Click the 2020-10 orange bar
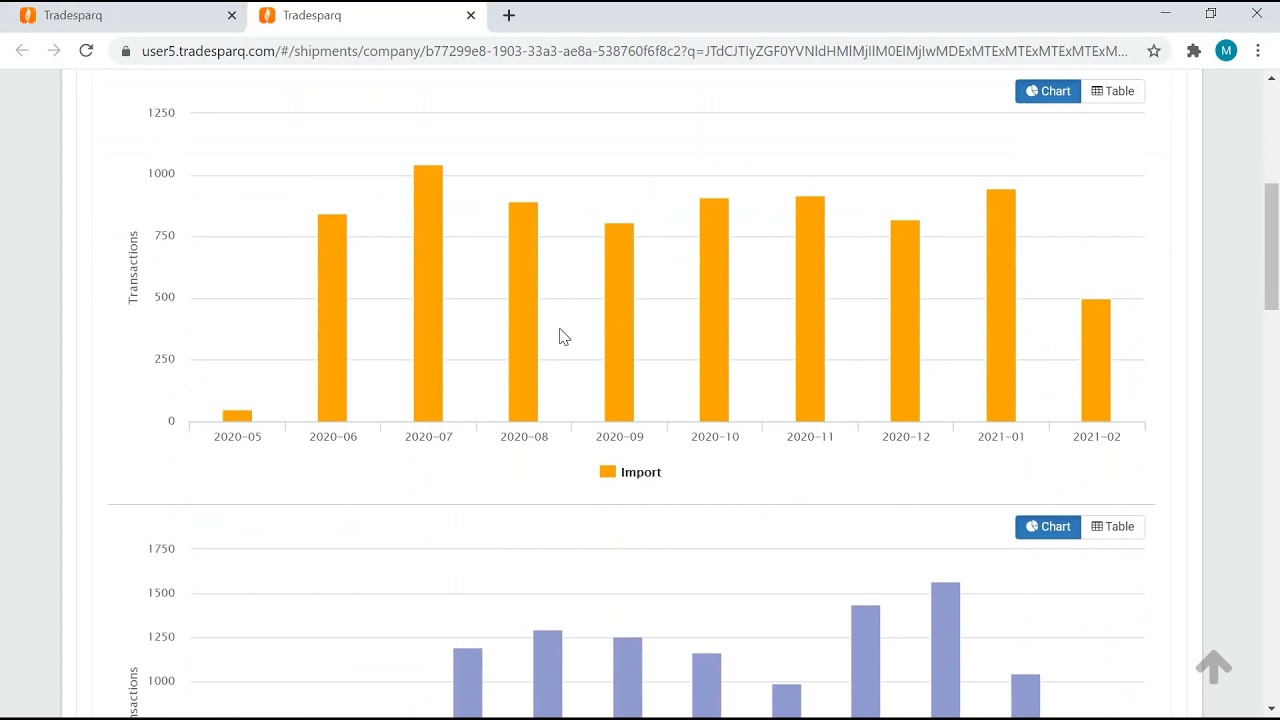Viewport: 1280px width, 720px height. 714,310
